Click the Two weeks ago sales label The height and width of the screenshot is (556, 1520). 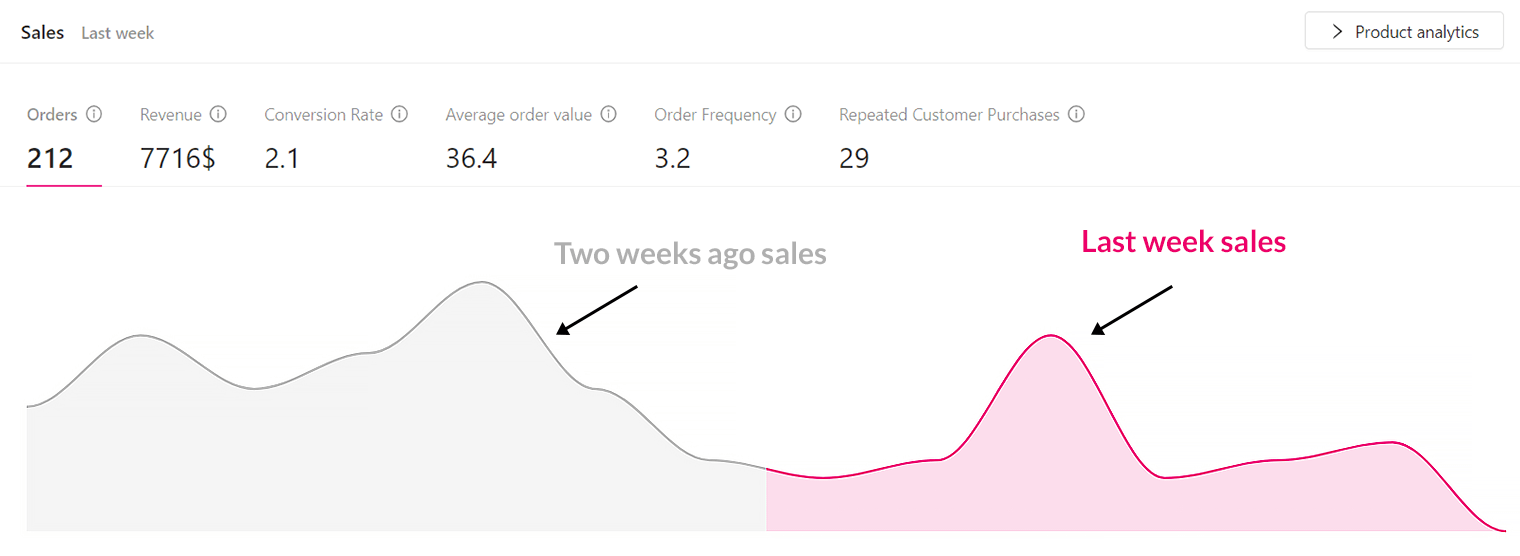click(690, 254)
